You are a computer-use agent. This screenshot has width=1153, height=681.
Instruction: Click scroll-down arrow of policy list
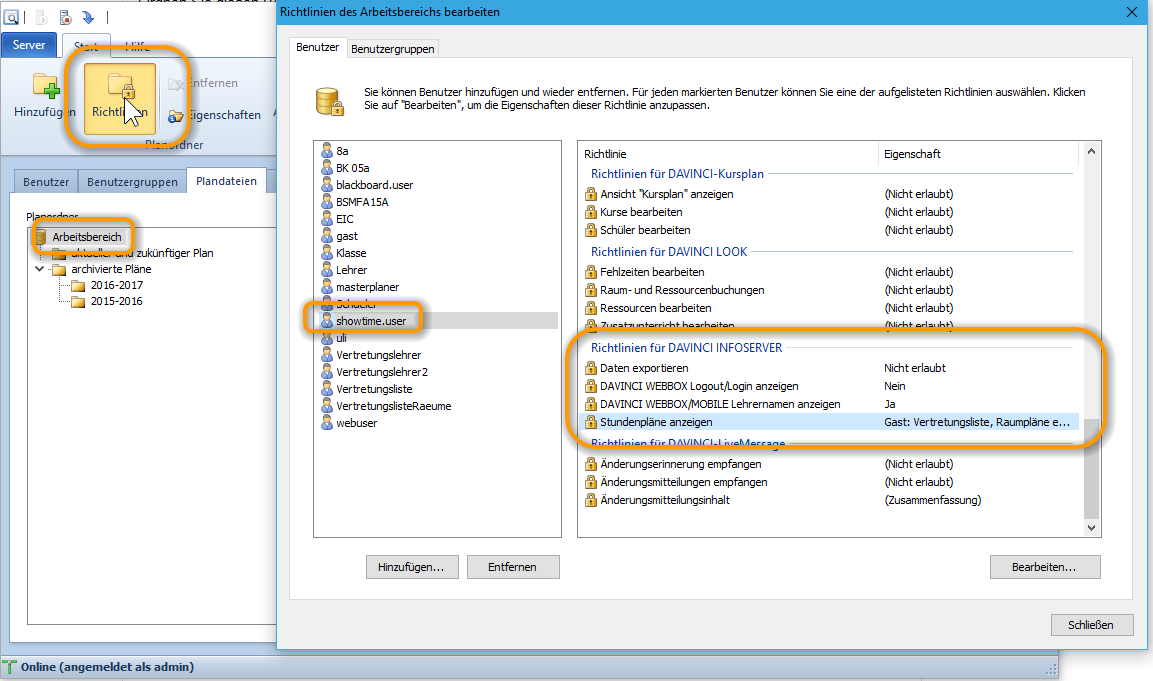coord(1091,527)
